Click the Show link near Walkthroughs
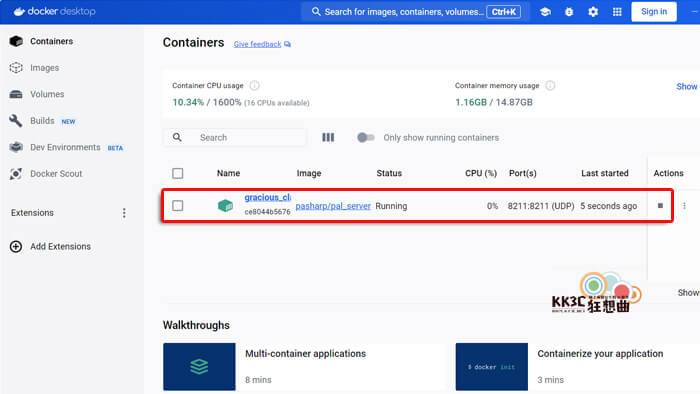 [688, 293]
